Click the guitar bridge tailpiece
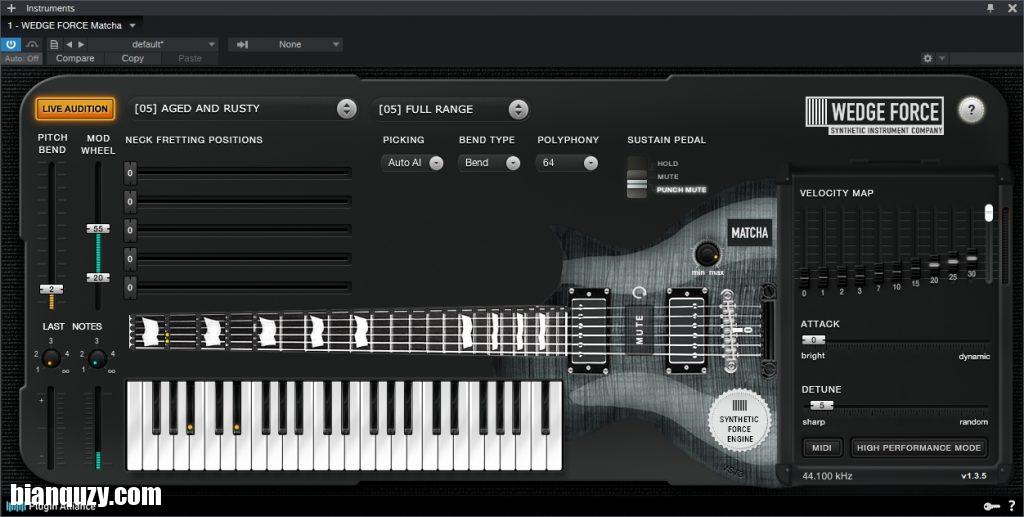This screenshot has height=517, width=1024. pyautogui.click(x=767, y=330)
